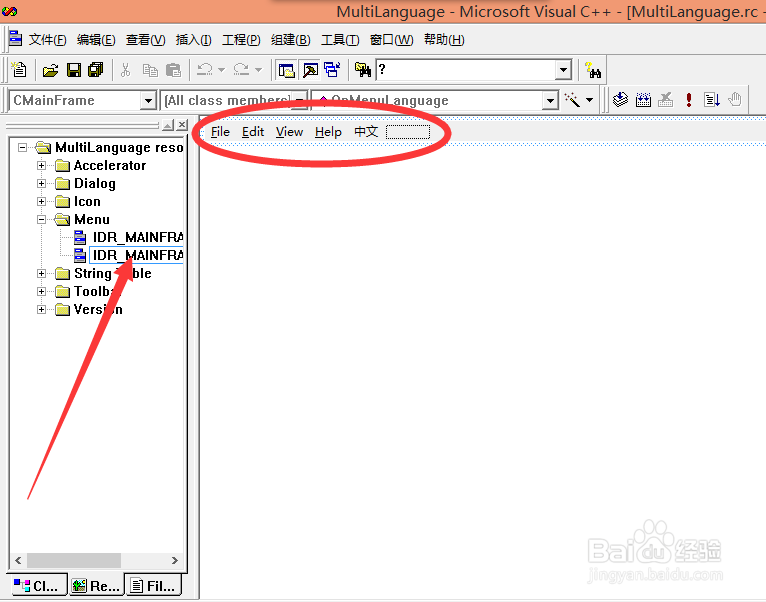Click the Compile icon
766x602 pixels.
(x=620, y=100)
